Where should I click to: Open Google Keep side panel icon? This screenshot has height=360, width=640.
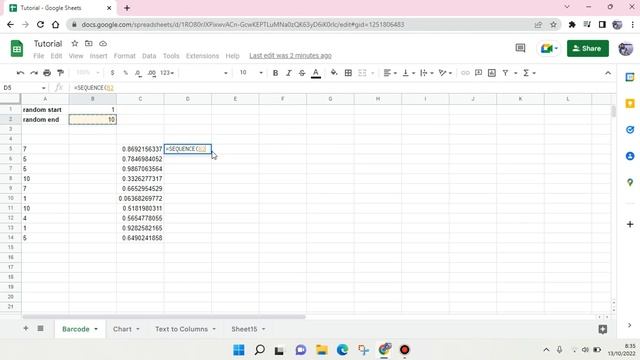click(630, 104)
